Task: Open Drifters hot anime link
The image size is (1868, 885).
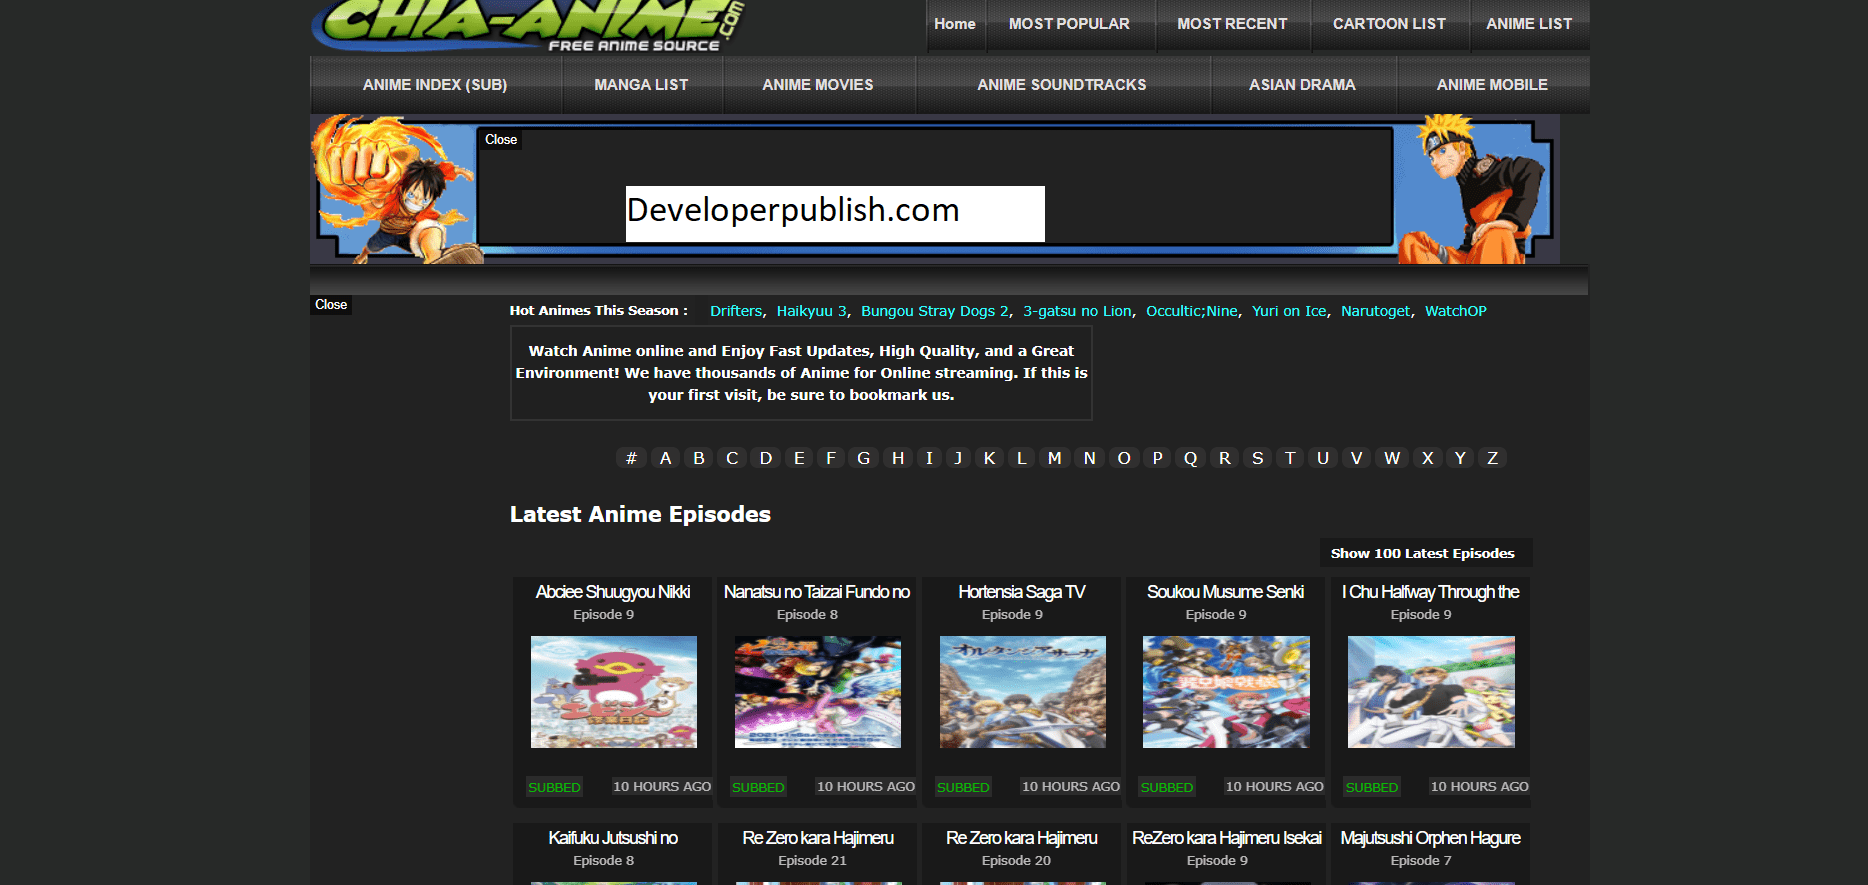Action: click(x=736, y=311)
